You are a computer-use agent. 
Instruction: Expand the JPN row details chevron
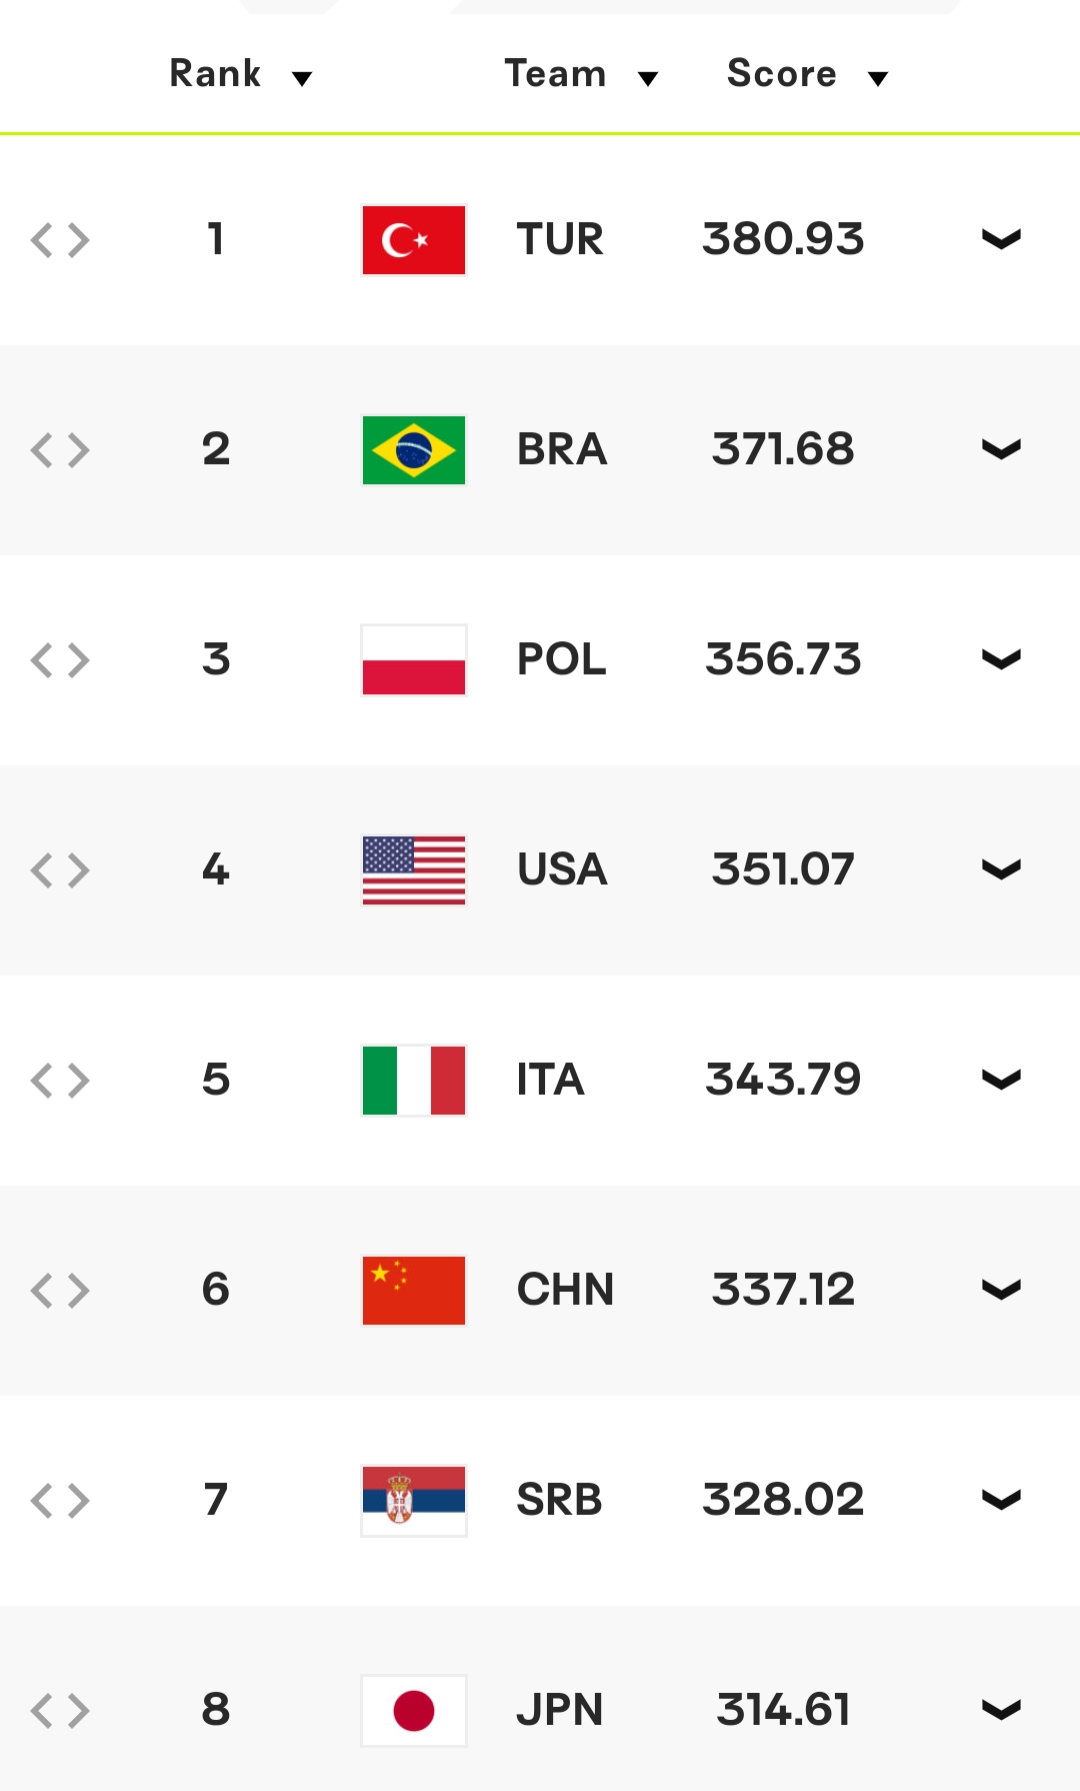pos(1000,1710)
